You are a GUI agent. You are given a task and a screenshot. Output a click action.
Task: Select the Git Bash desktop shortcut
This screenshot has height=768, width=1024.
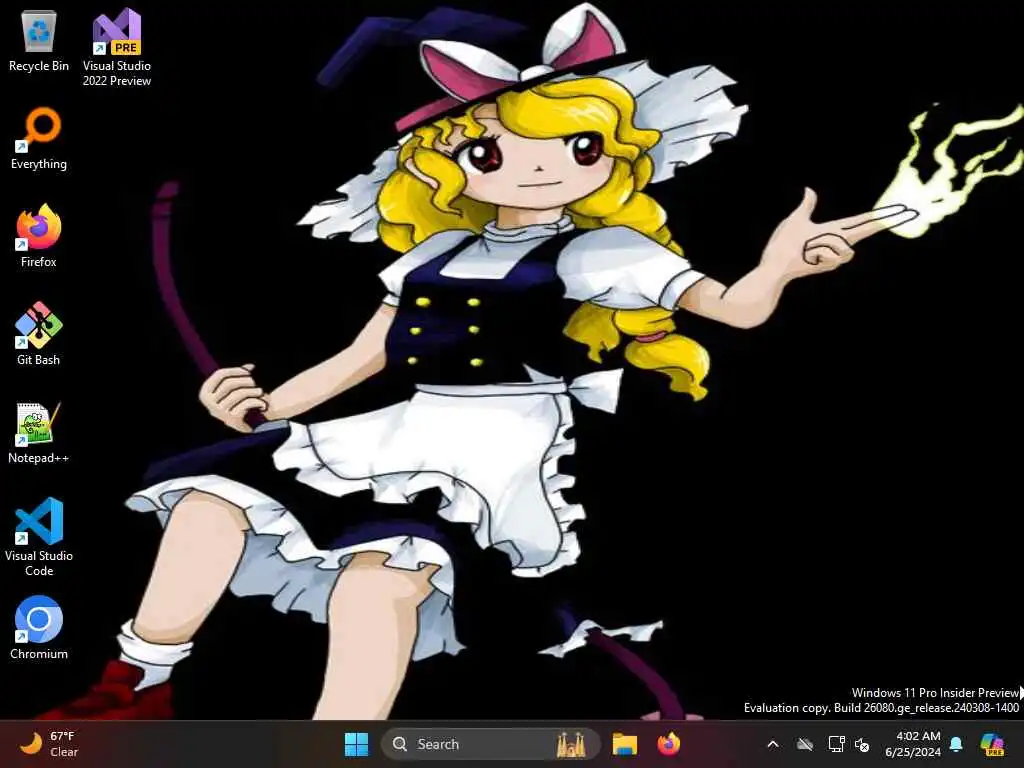tap(39, 334)
